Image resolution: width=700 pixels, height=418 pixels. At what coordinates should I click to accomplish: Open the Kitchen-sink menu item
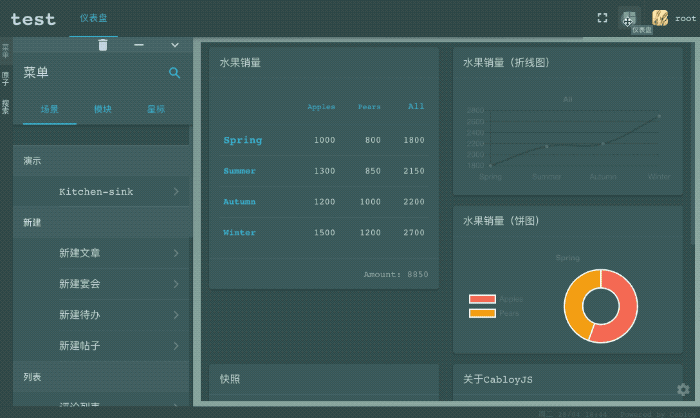coord(101,192)
